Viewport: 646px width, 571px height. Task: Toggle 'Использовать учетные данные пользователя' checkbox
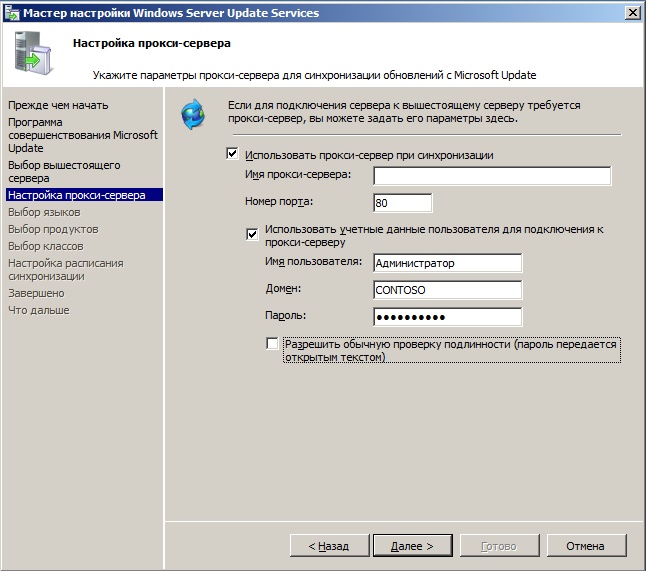252,234
